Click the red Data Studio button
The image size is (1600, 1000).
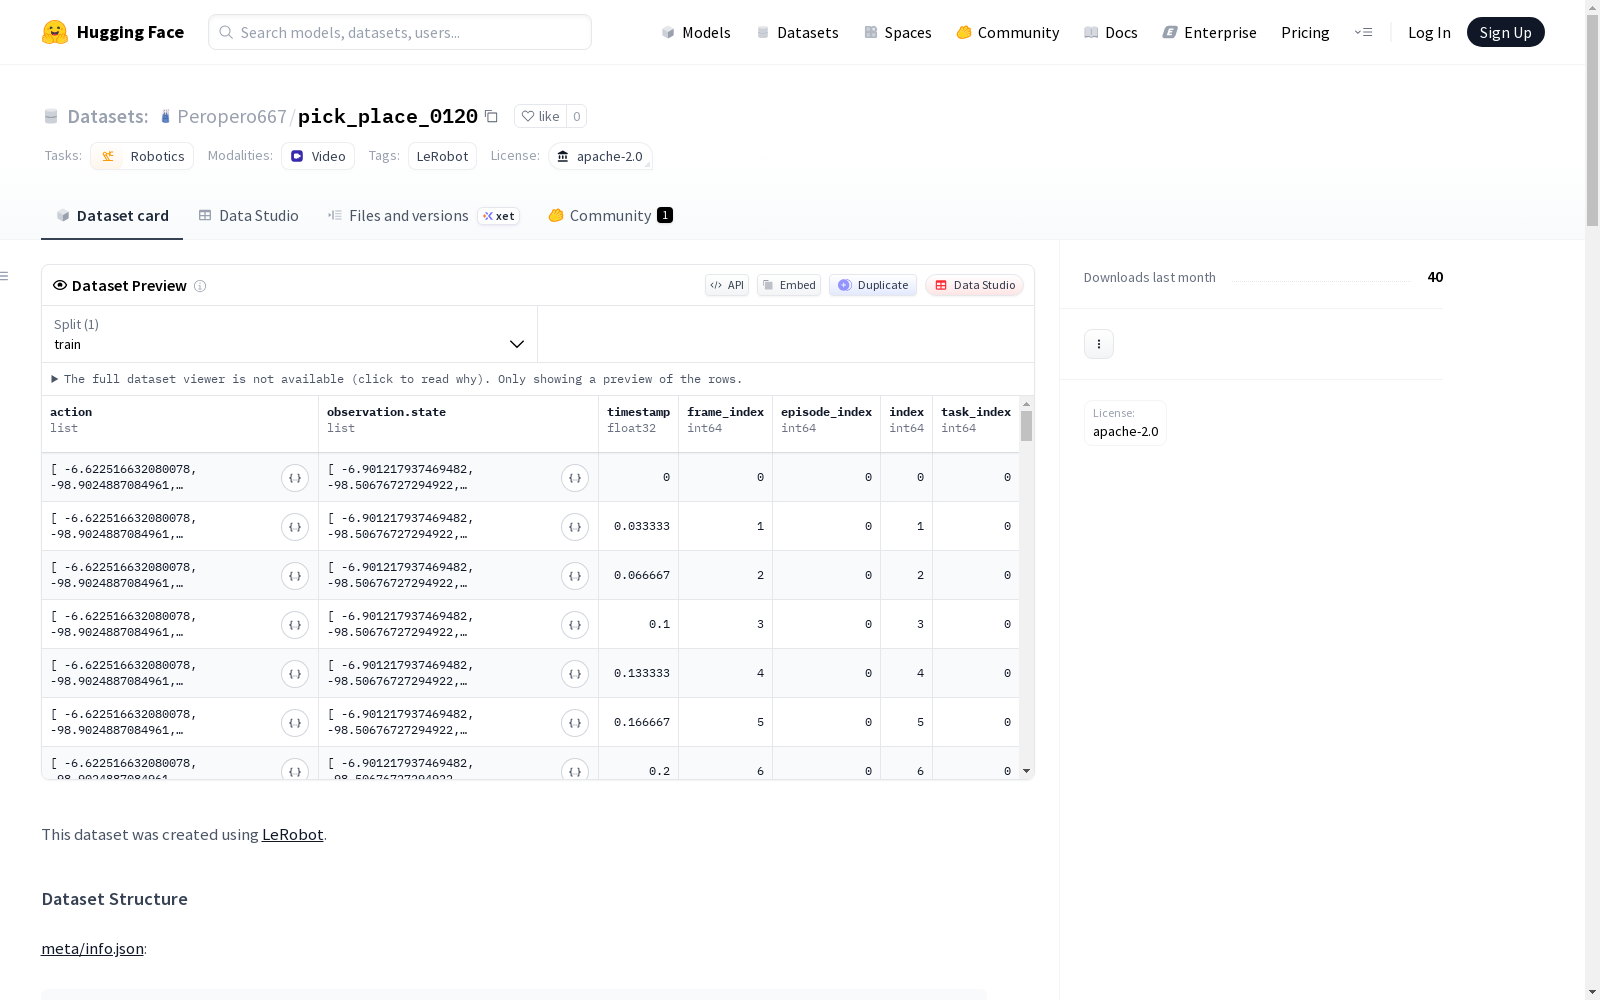point(974,285)
